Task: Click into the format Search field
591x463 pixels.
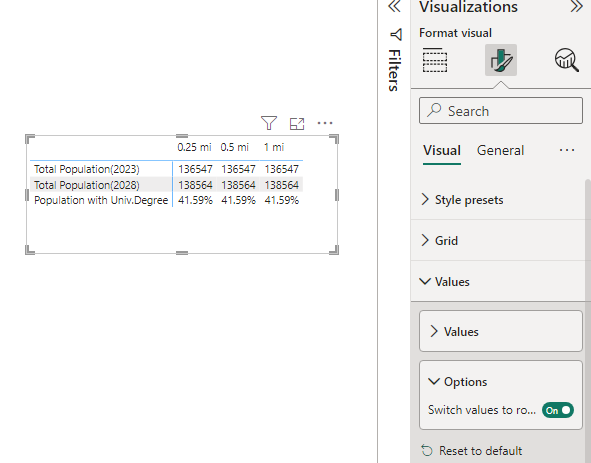Action: [x=501, y=110]
